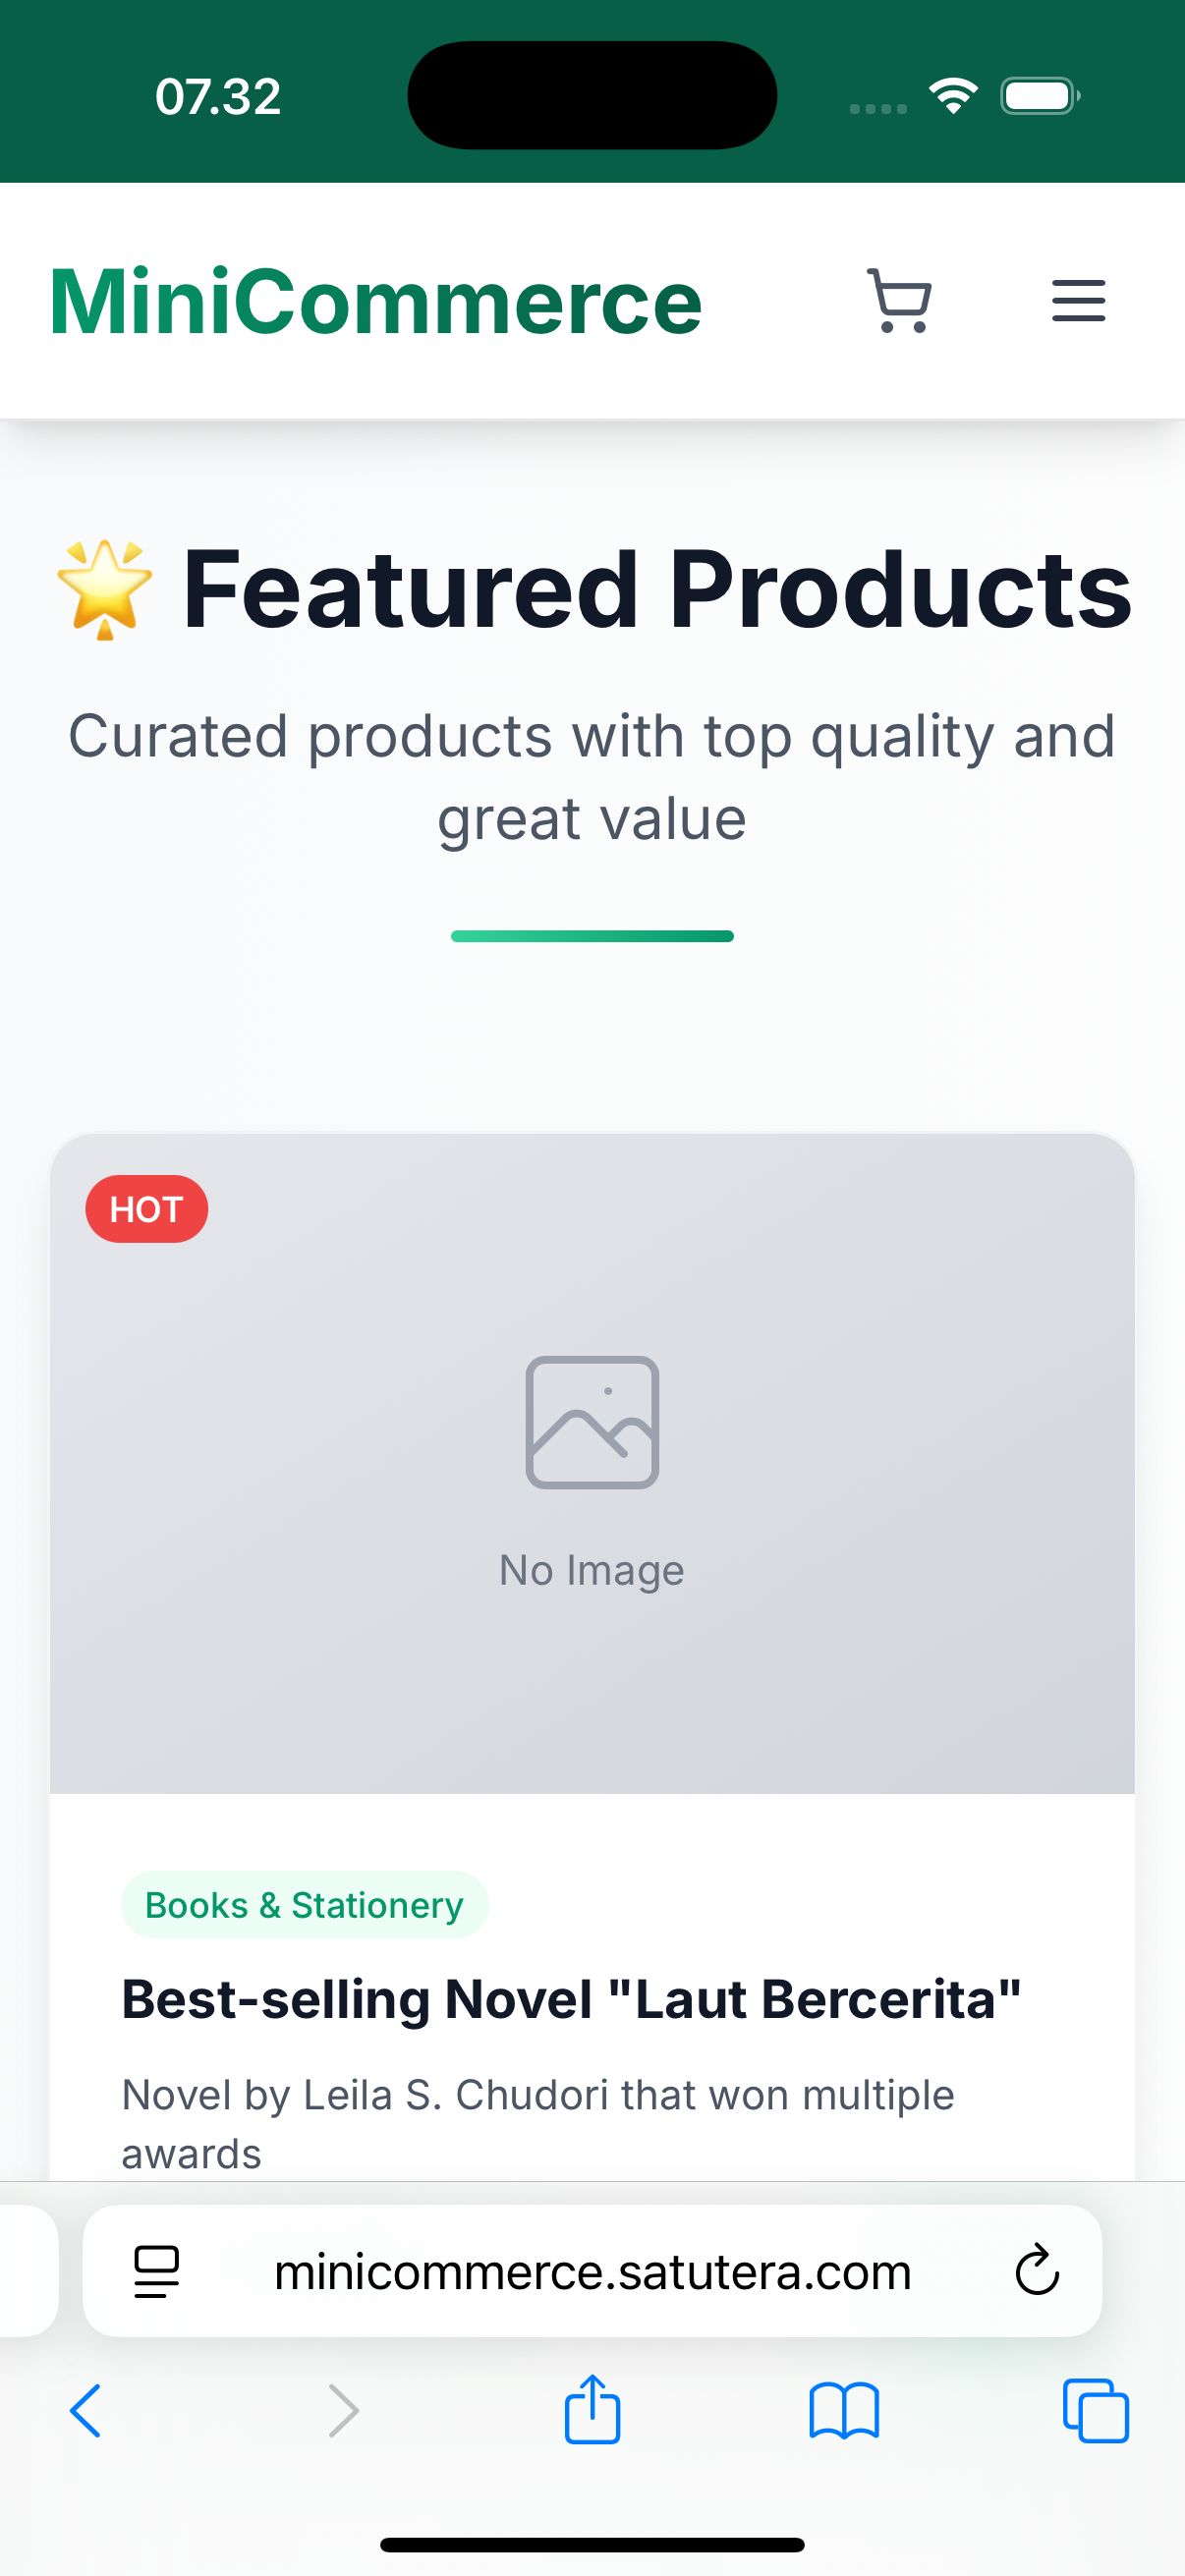
Task: Go back to the previous page
Action: [86, 2411]
